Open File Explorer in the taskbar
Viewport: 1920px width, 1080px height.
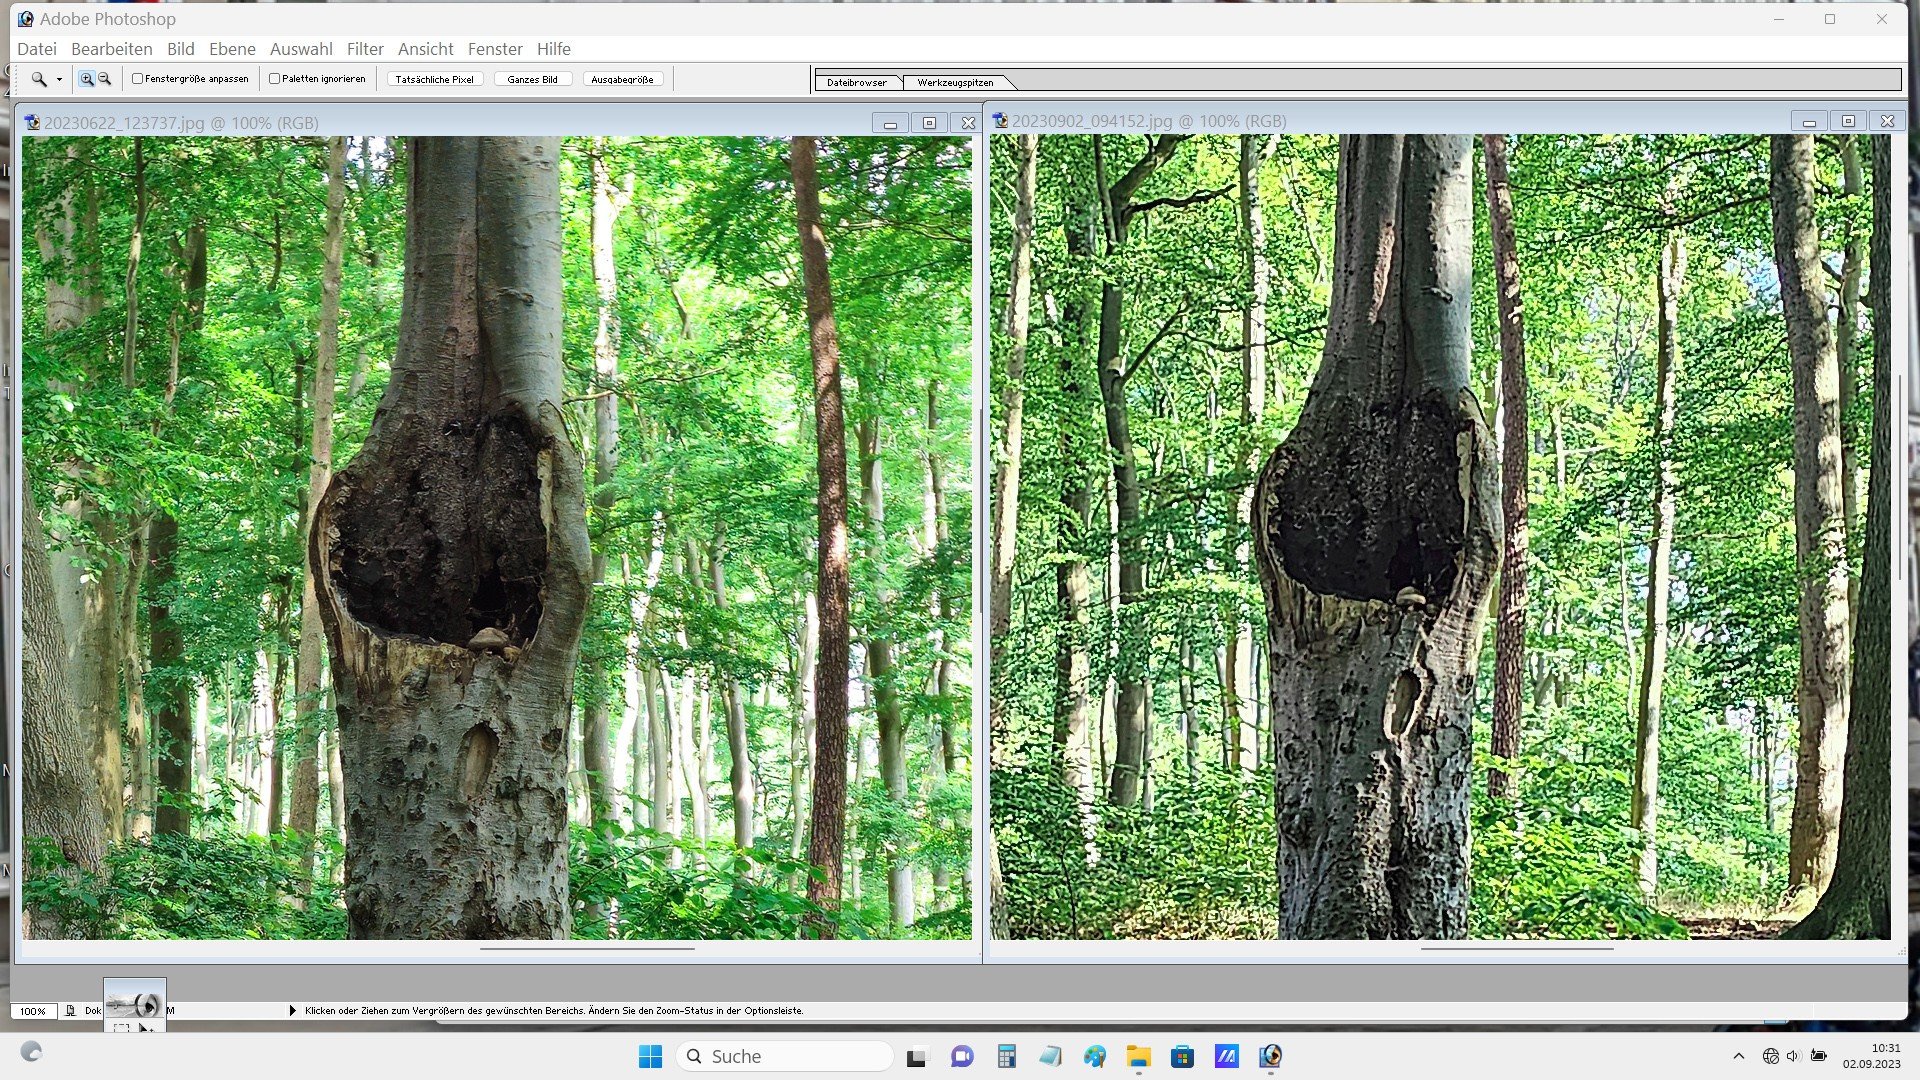click(1138, 1056)
